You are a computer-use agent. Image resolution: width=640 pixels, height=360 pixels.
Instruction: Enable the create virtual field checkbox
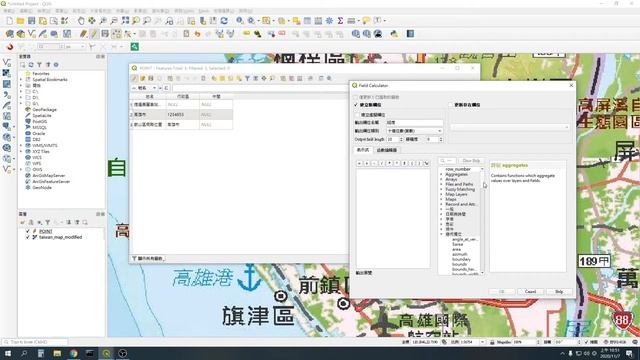[x=357, y=115]
